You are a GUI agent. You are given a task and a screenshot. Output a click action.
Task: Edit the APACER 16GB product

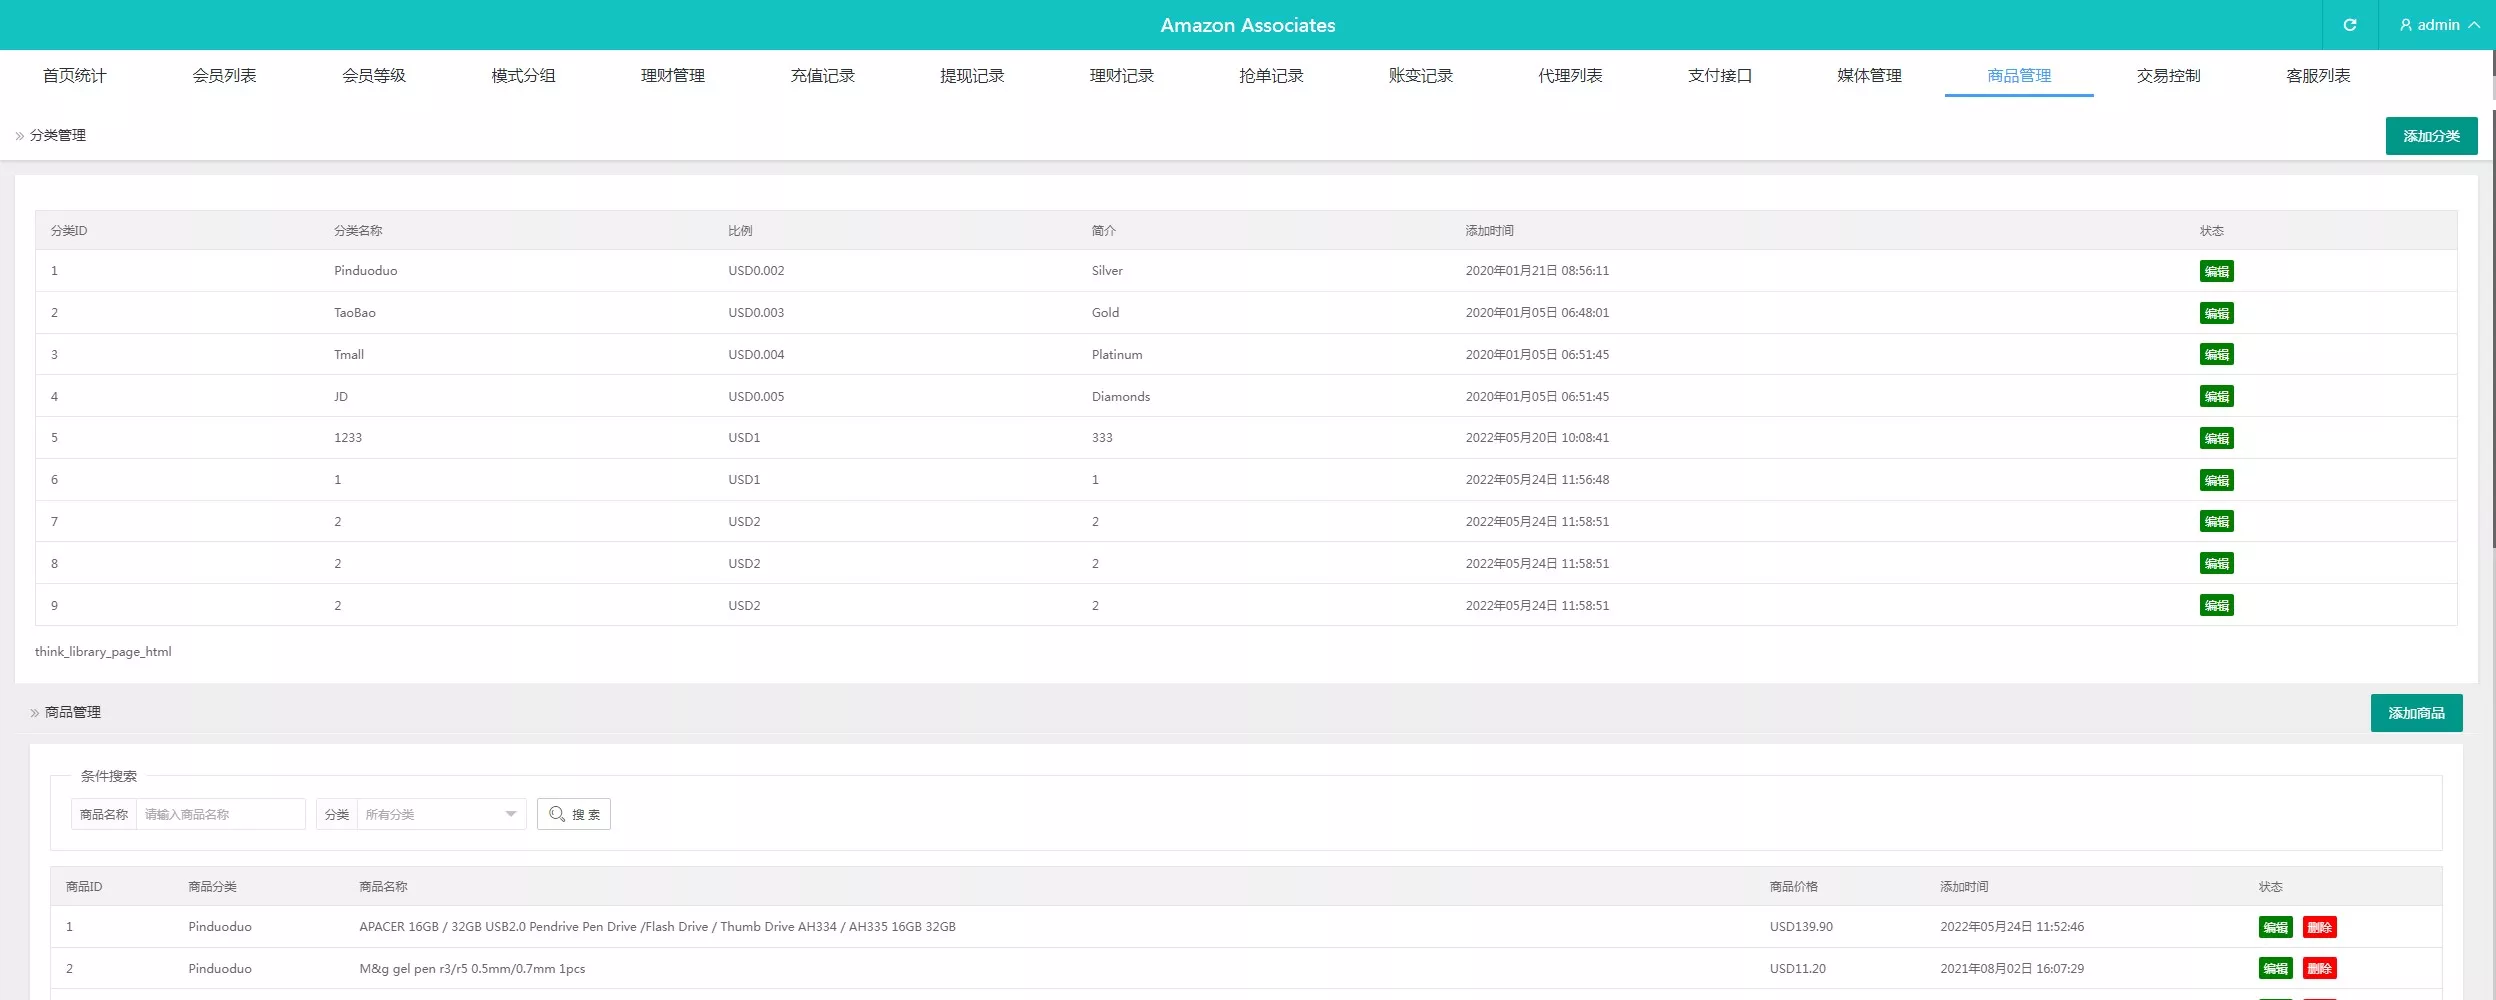pyautogui.click(x=2275, y=927)
